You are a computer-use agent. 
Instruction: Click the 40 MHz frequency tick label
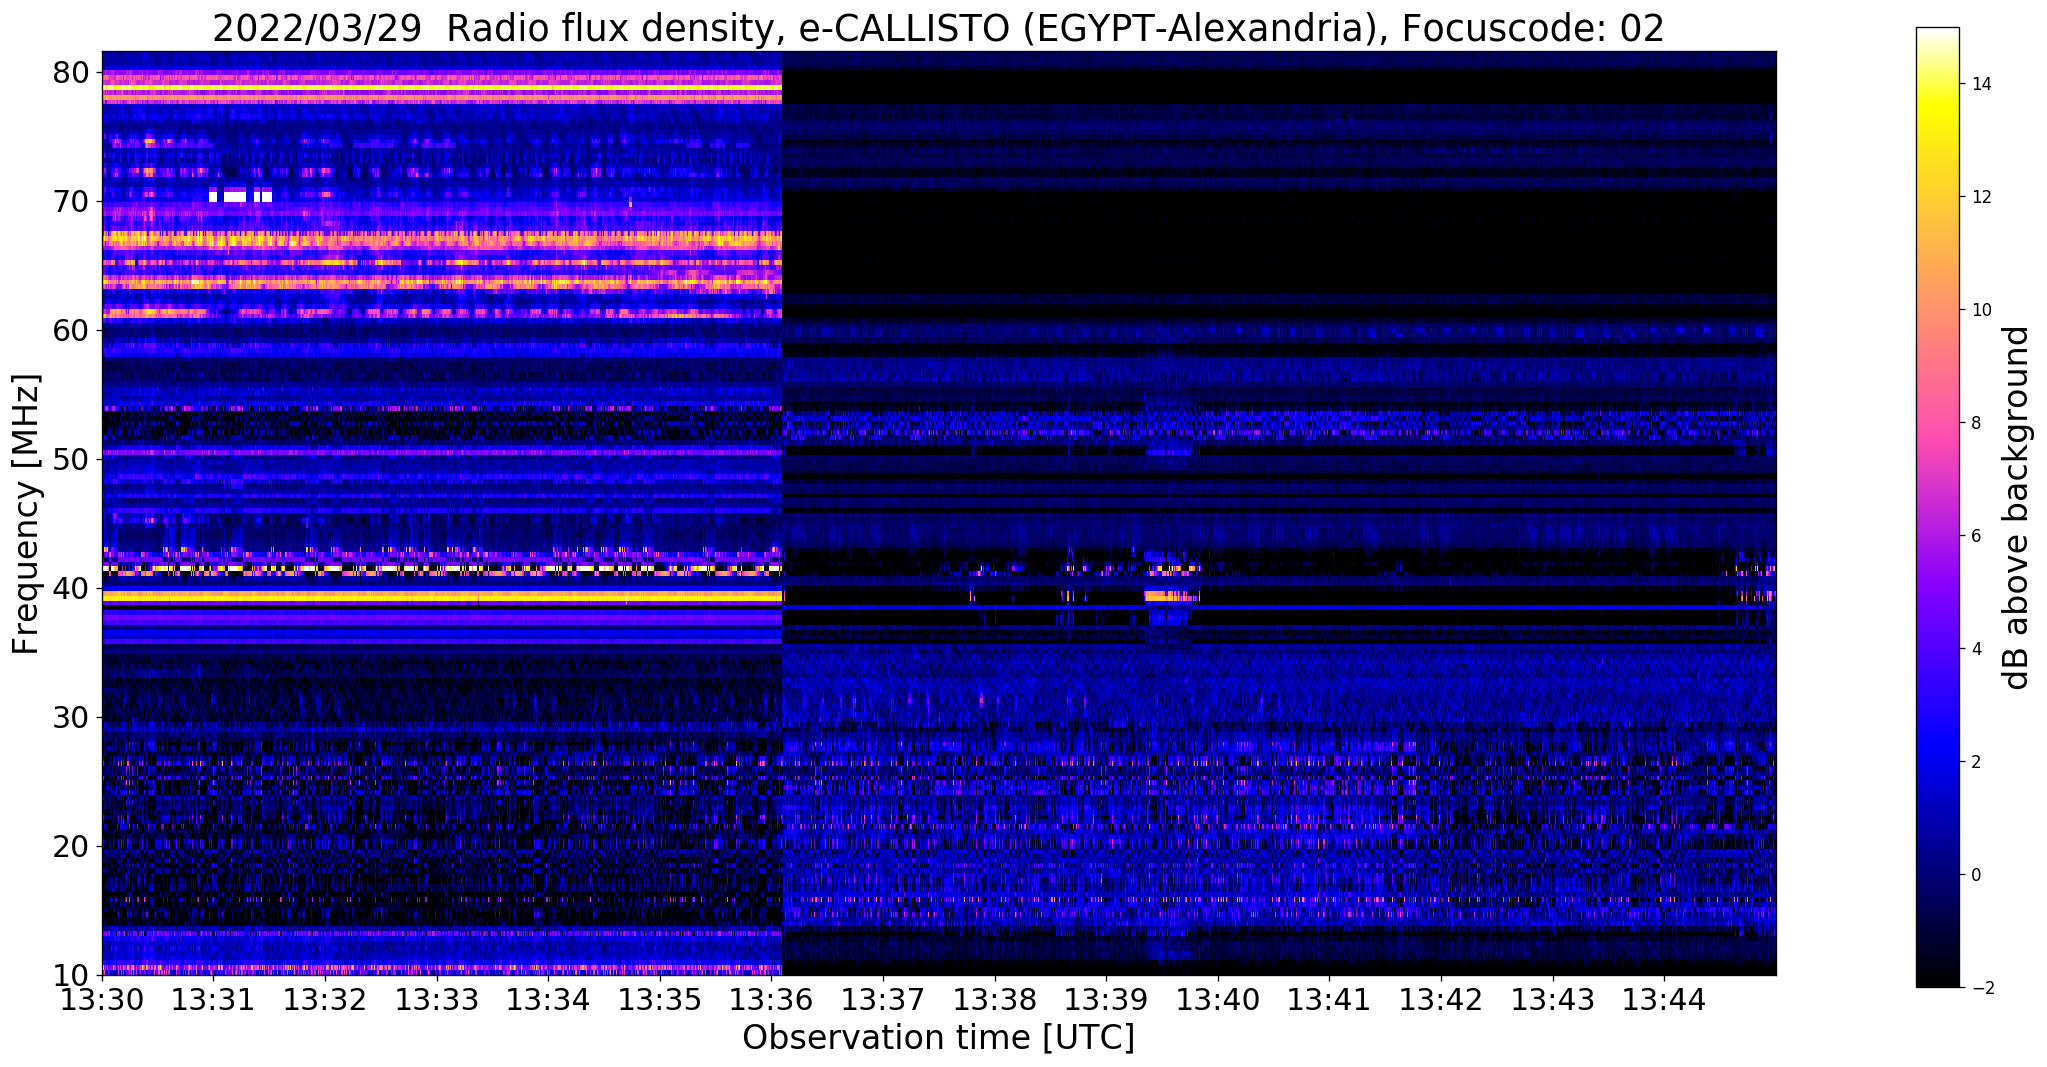tap(73, 588)
